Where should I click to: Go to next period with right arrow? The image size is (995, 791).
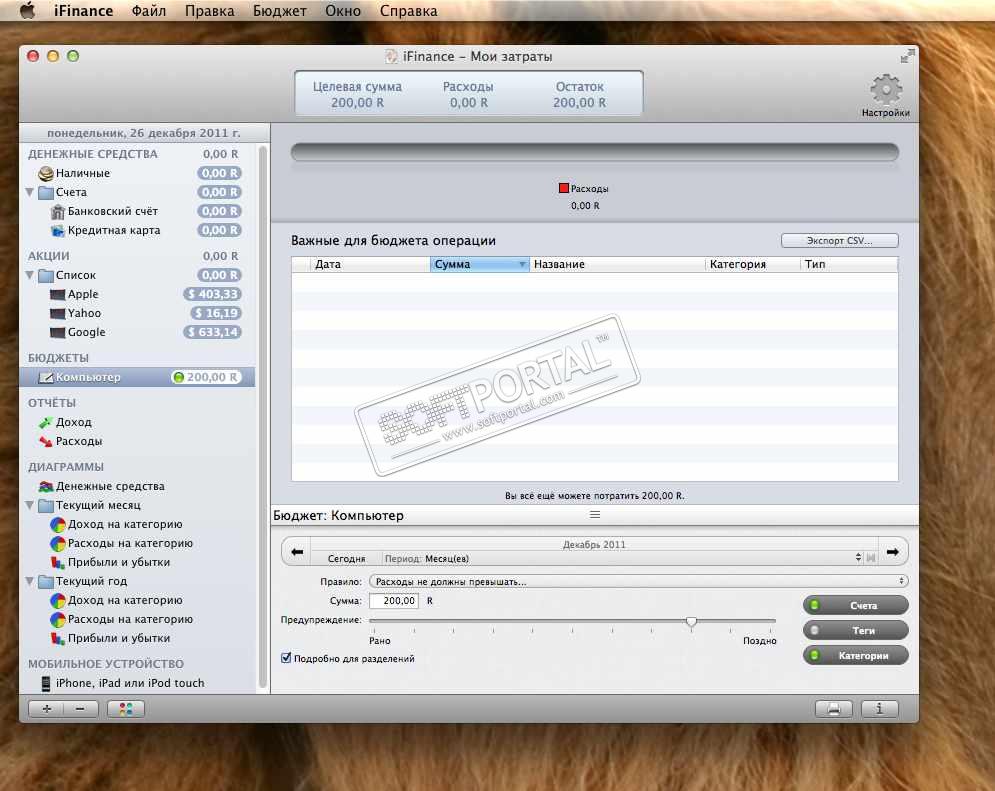(893, 552)
